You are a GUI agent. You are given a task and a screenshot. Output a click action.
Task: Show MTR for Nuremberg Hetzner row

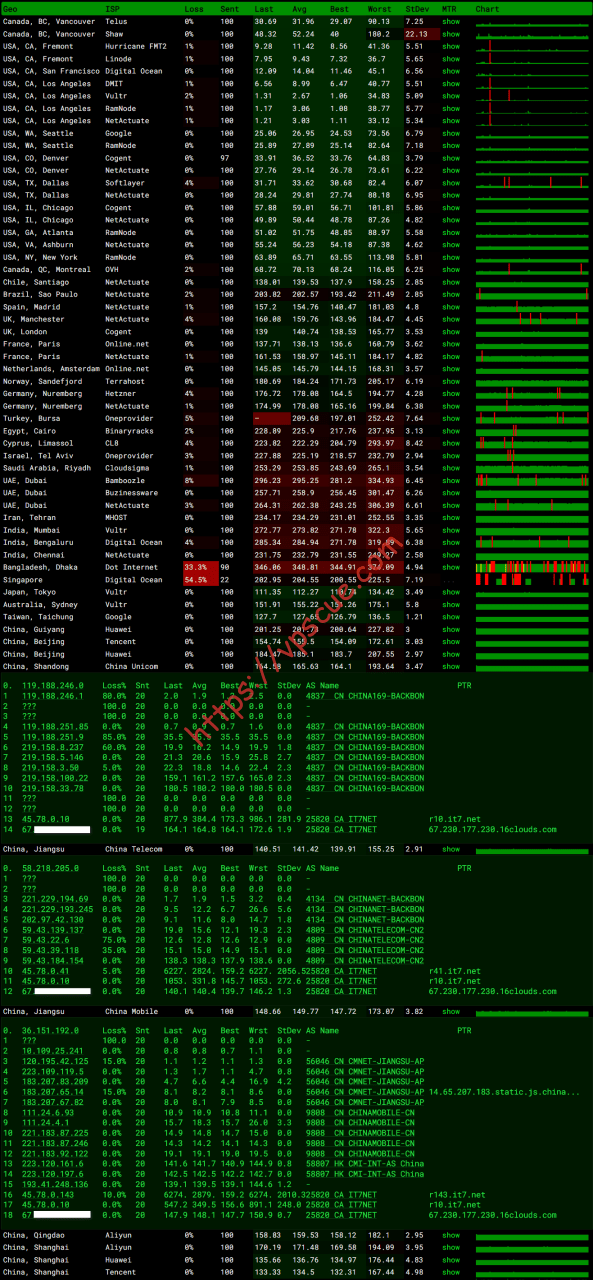click(451, 394)
